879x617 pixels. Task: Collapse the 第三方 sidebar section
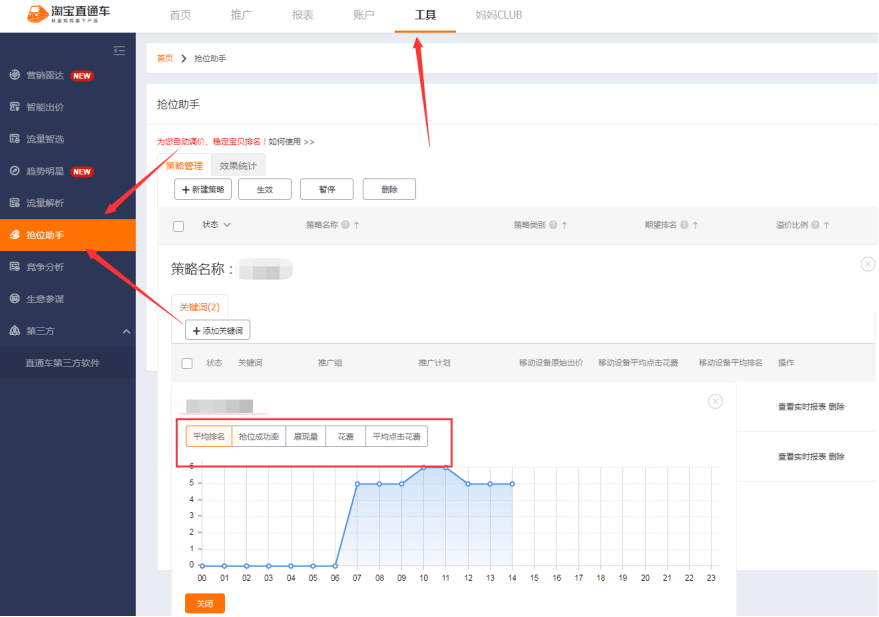pyautogui.click(x=126, y=330)
